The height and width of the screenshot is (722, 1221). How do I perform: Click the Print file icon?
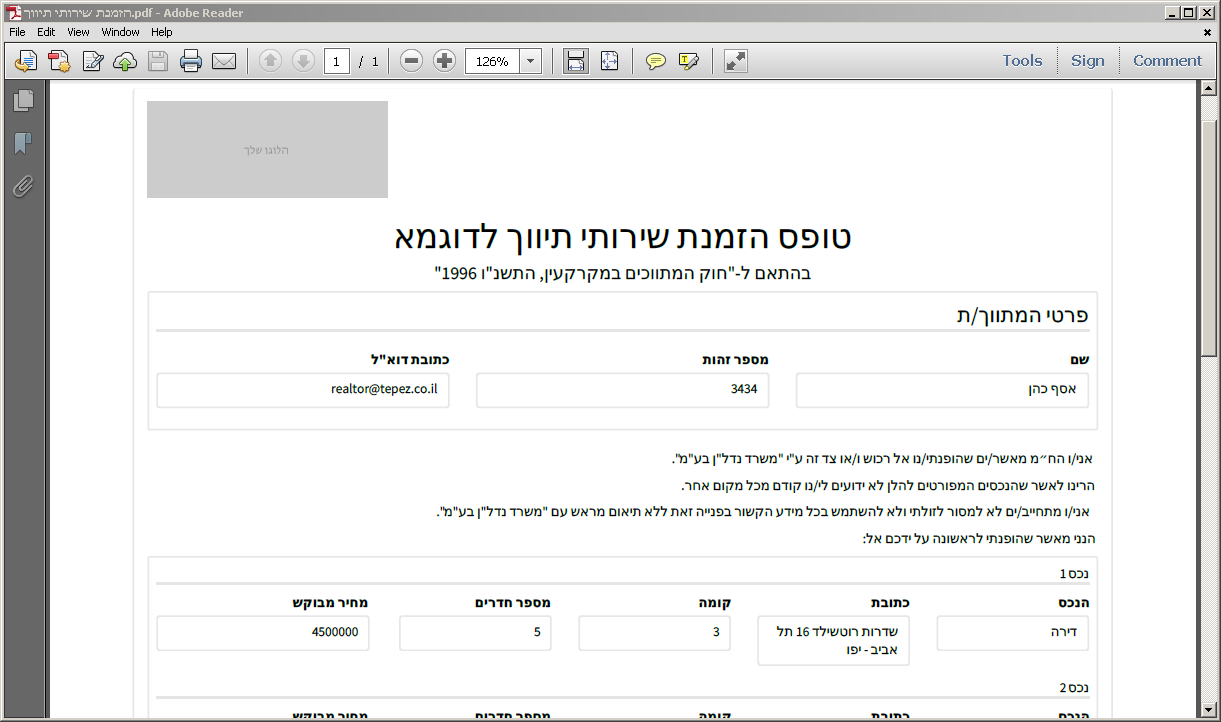click(x=191, y=61)
